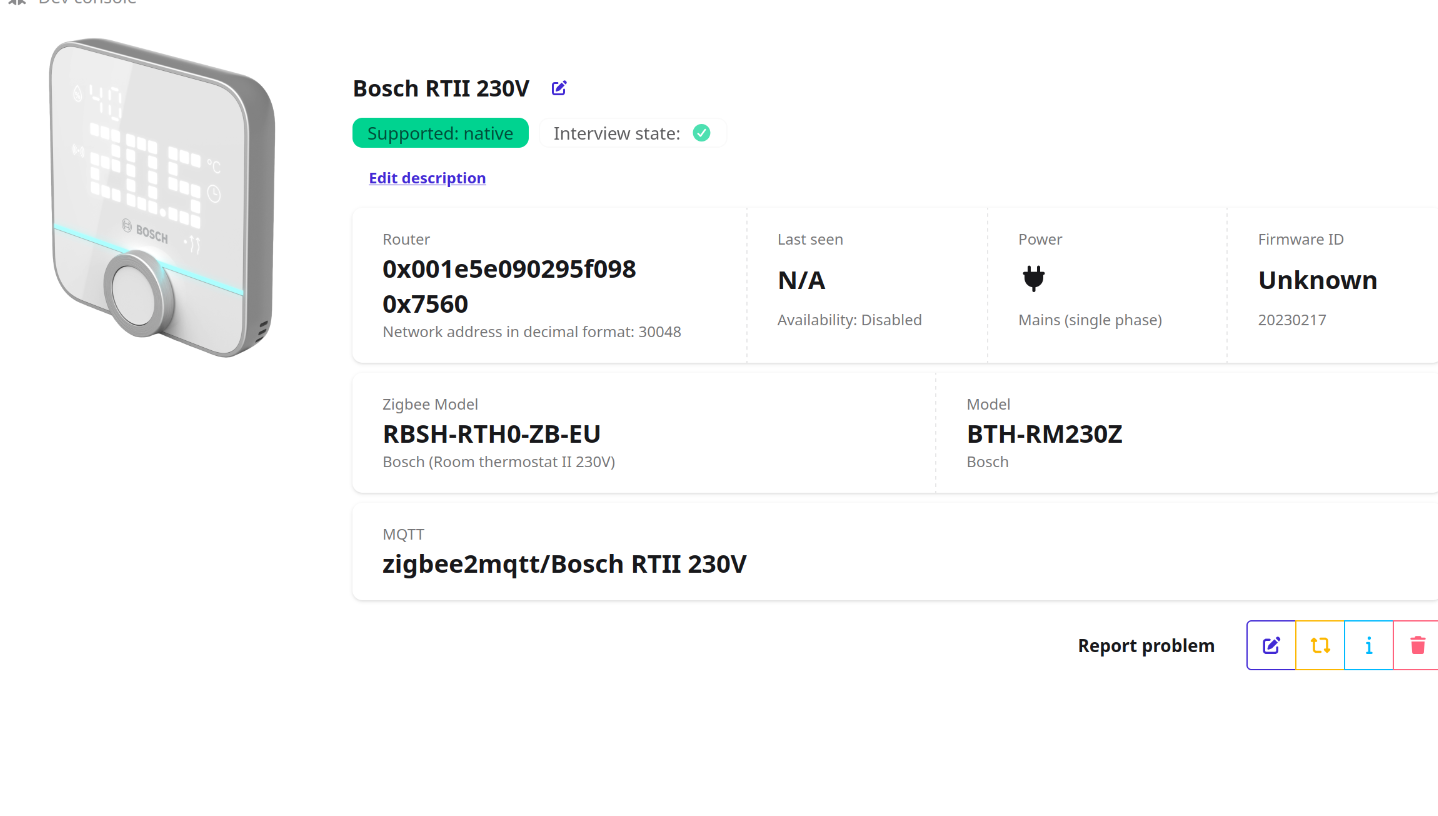Open the Dev console menu item
The image size is (1438, 816).
[x=86, y=3]
